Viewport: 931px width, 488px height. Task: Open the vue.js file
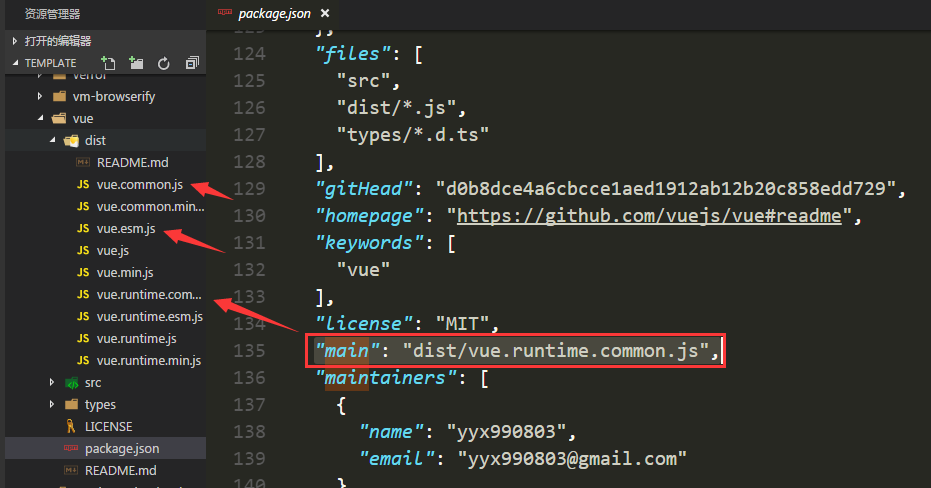pyautogui.click(x=113, y=251)
